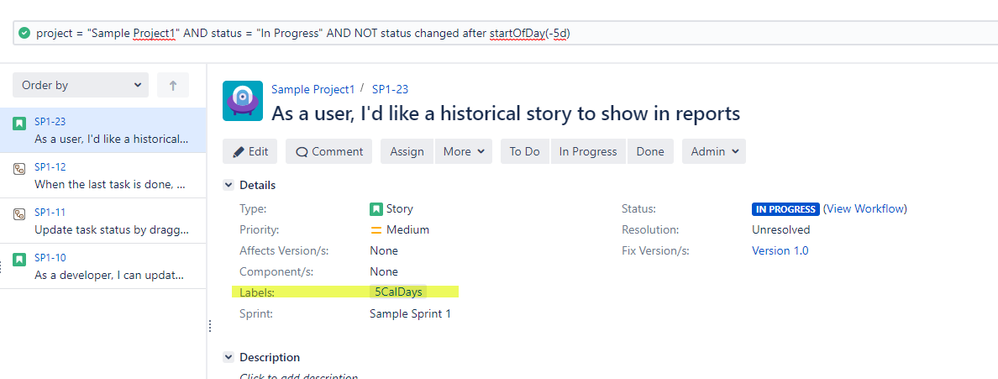
Task: Open the SP1-23 breadcrumb link
Action: pyautogui.click(x=390, y=90)
